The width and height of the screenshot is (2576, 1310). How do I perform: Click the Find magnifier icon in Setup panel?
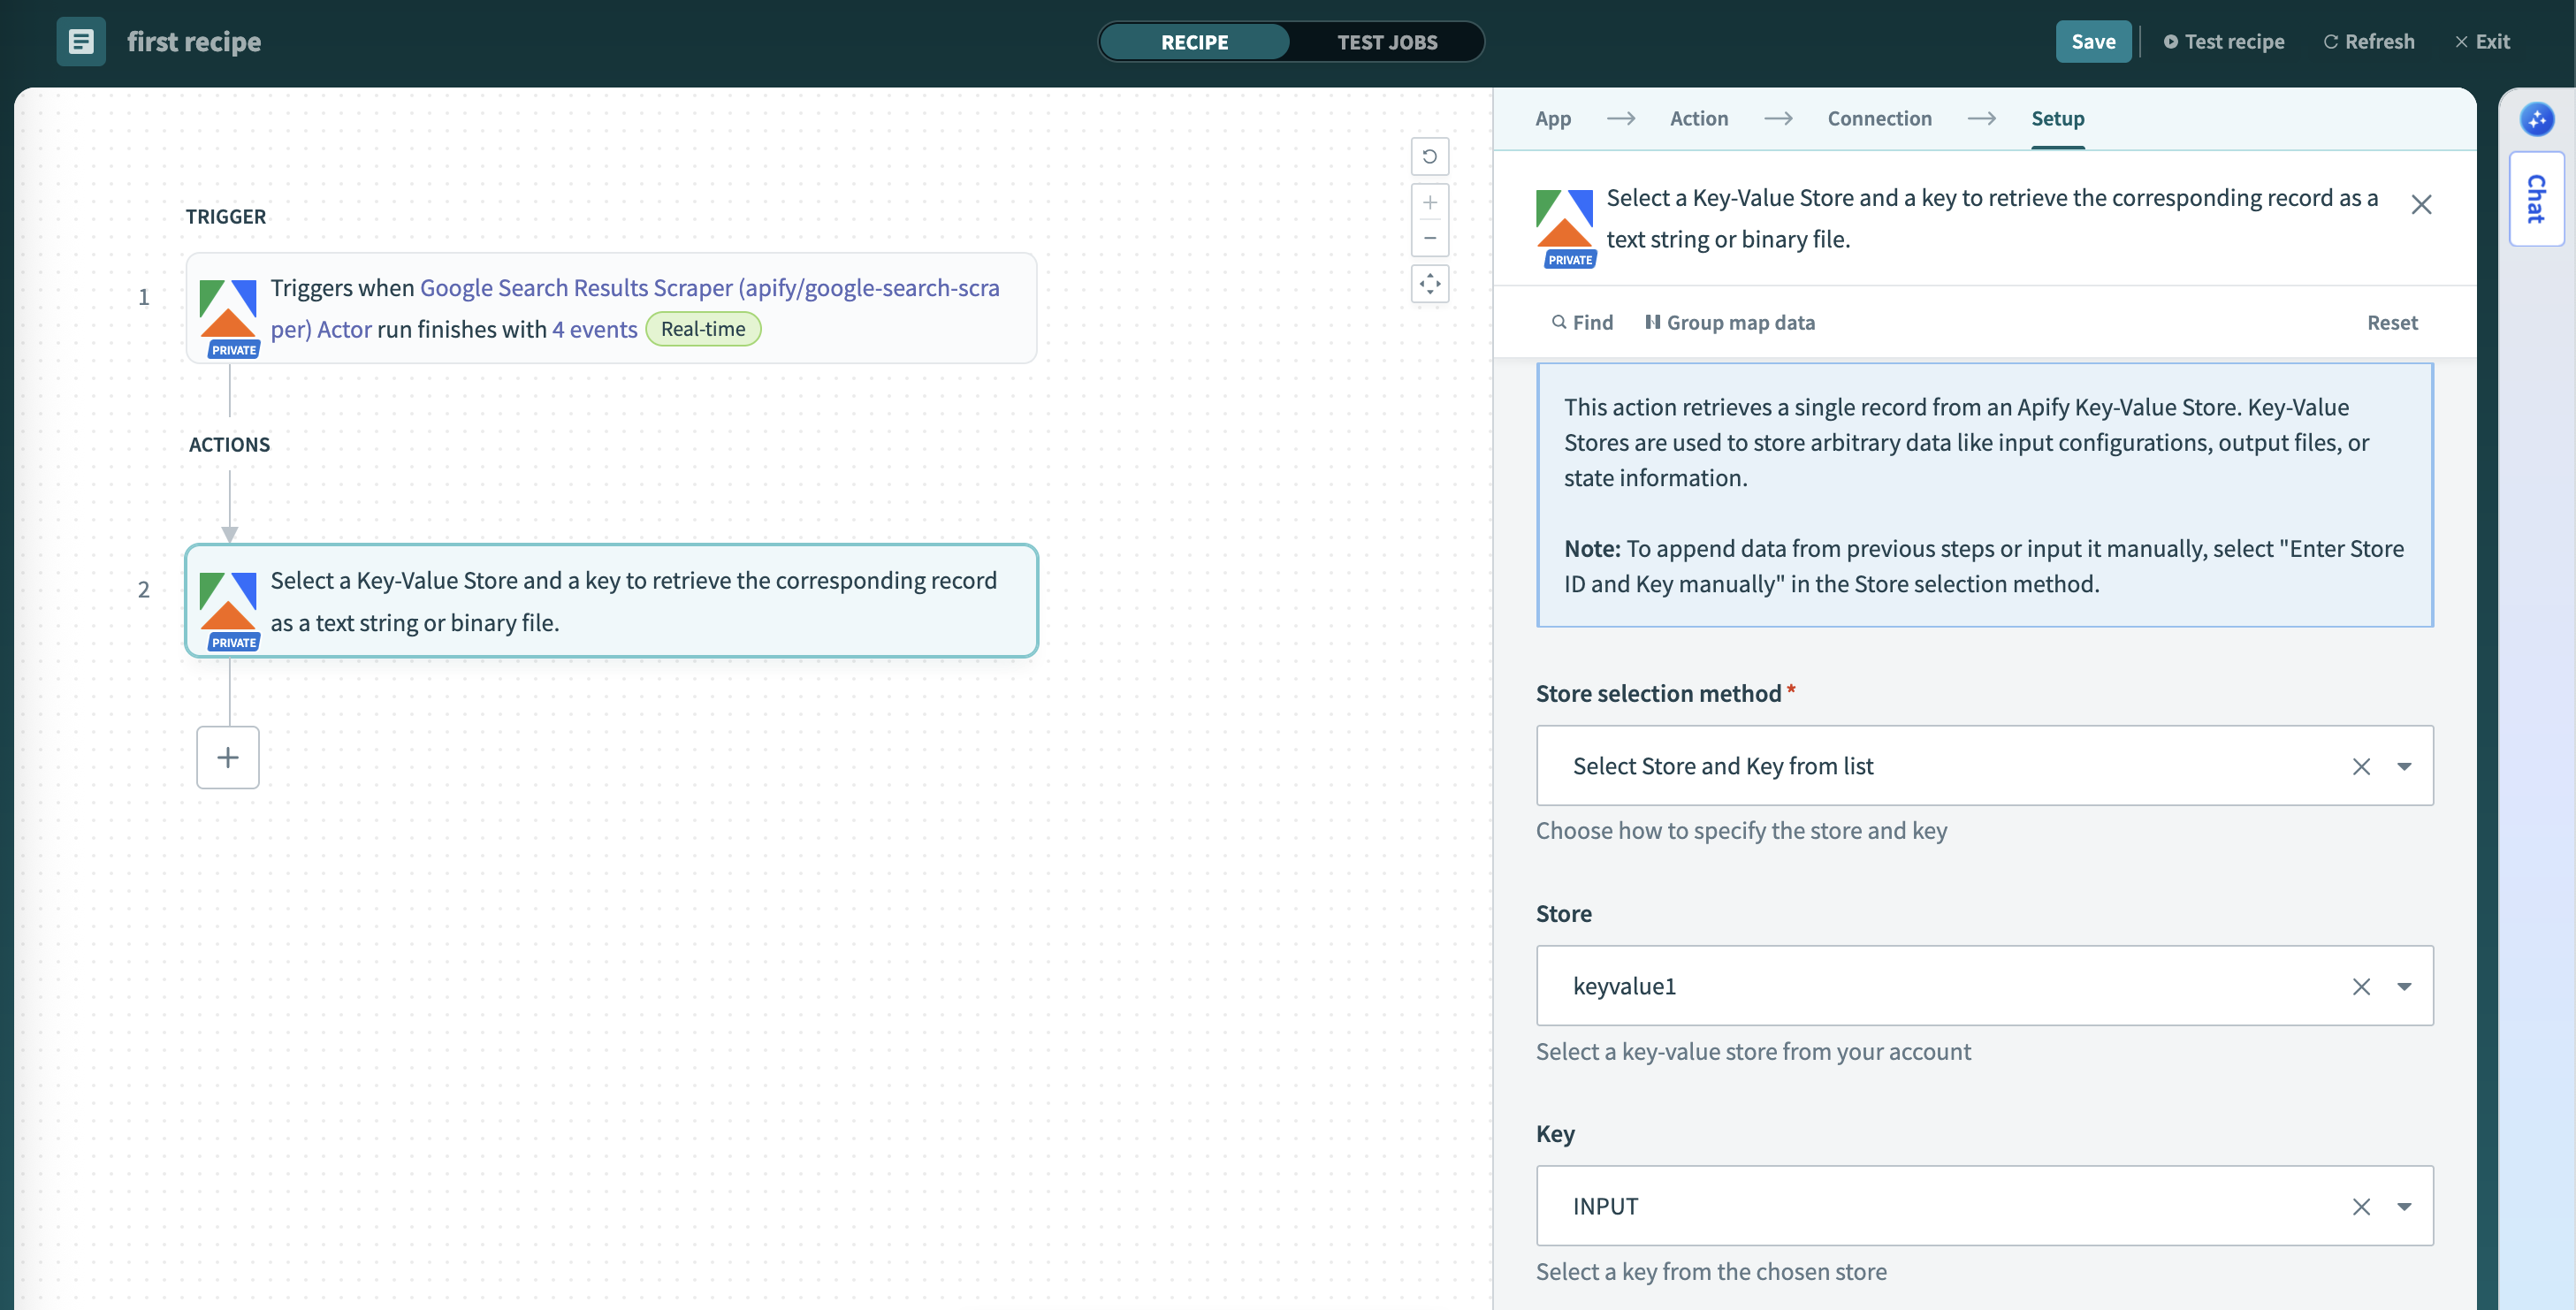pos(1560,322)
